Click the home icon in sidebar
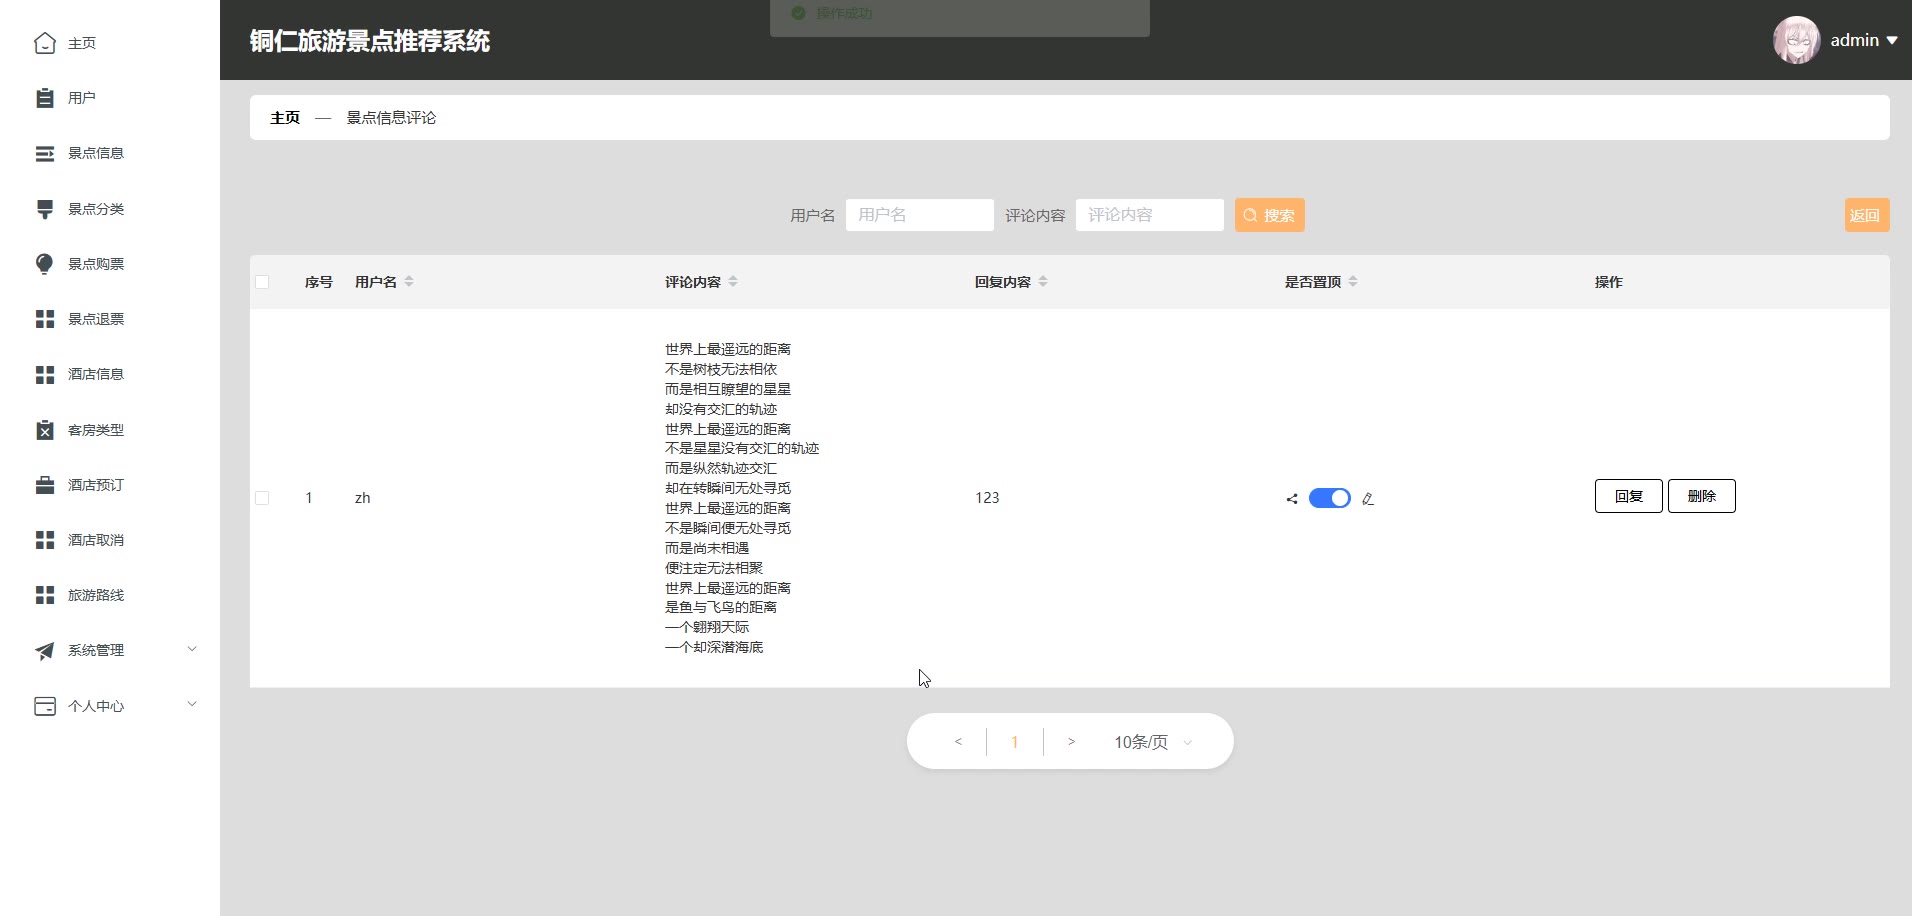Screen dimensions: 1912x916 45,43
